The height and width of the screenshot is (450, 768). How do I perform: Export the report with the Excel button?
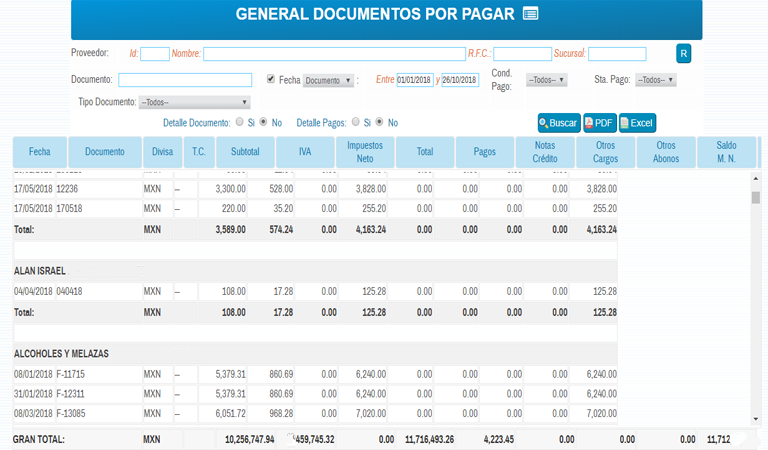[x=637, y=123]
